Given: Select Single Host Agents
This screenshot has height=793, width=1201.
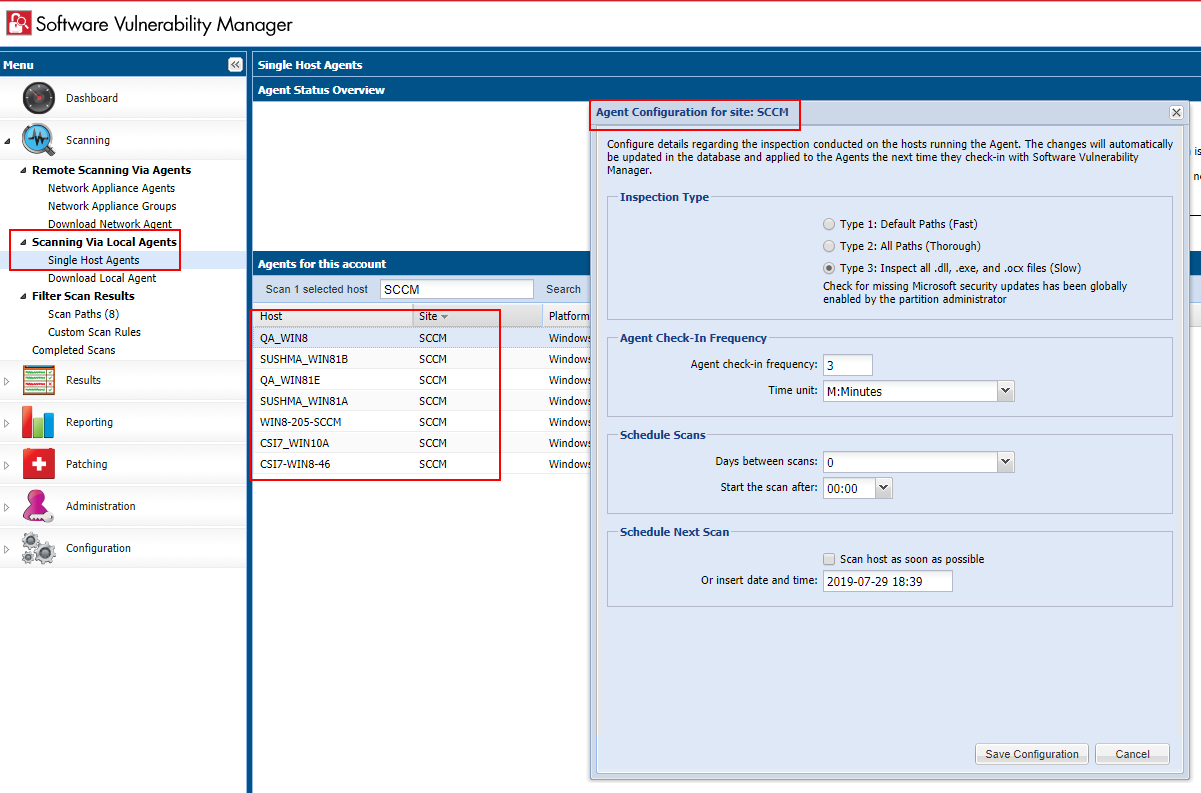Looking at the screenshot, I should coord(93,260).
